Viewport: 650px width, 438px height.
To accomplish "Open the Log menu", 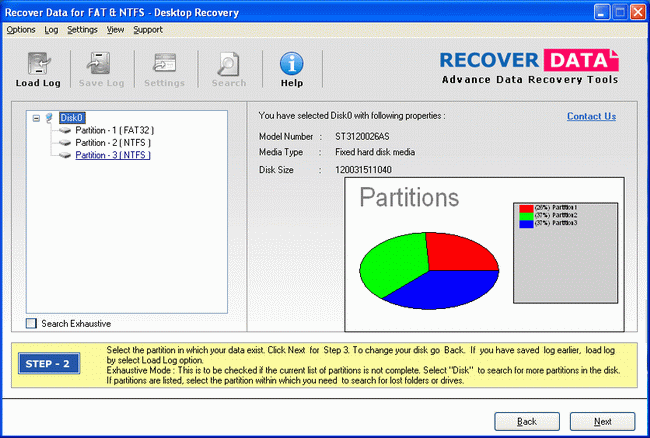I will click(51, 30).
